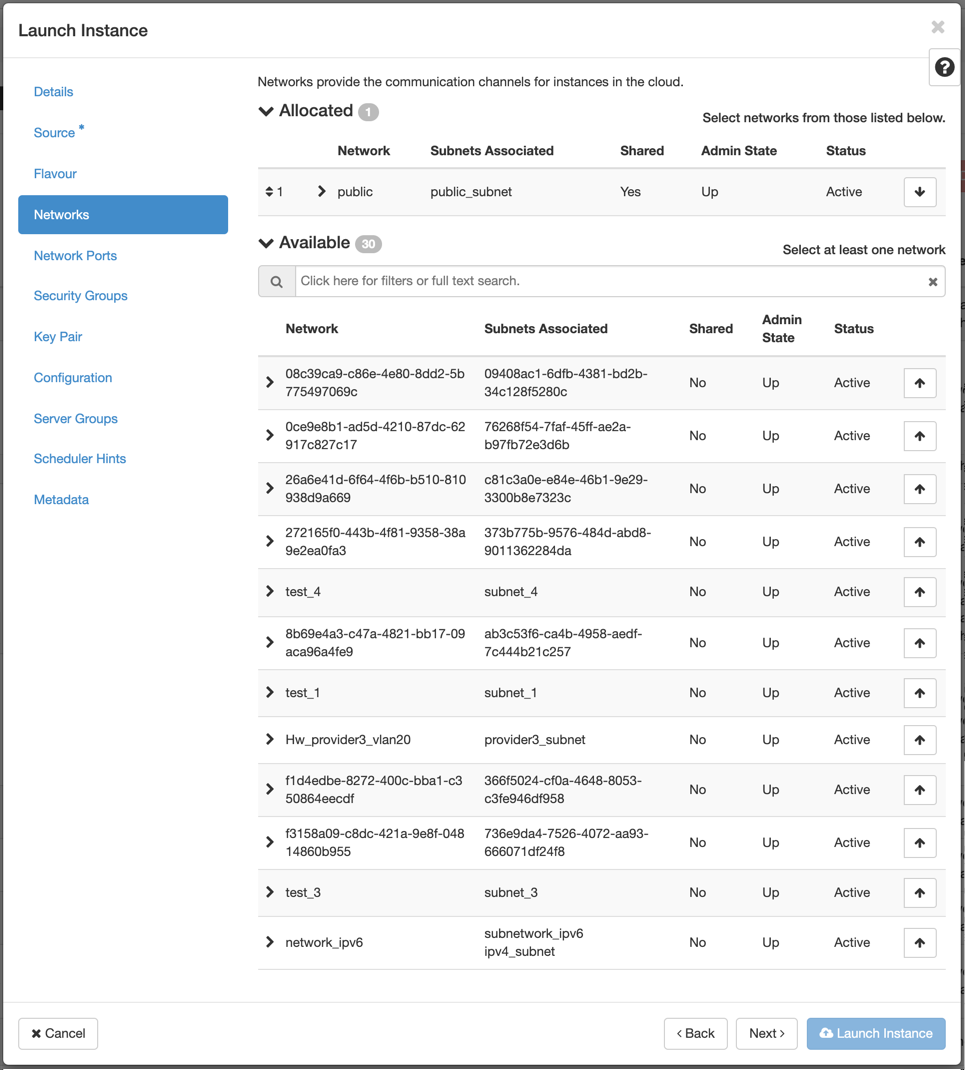Go to the Flavour step
The image size is (965, 1070).
pyautogui.click(x=55, y=173)
